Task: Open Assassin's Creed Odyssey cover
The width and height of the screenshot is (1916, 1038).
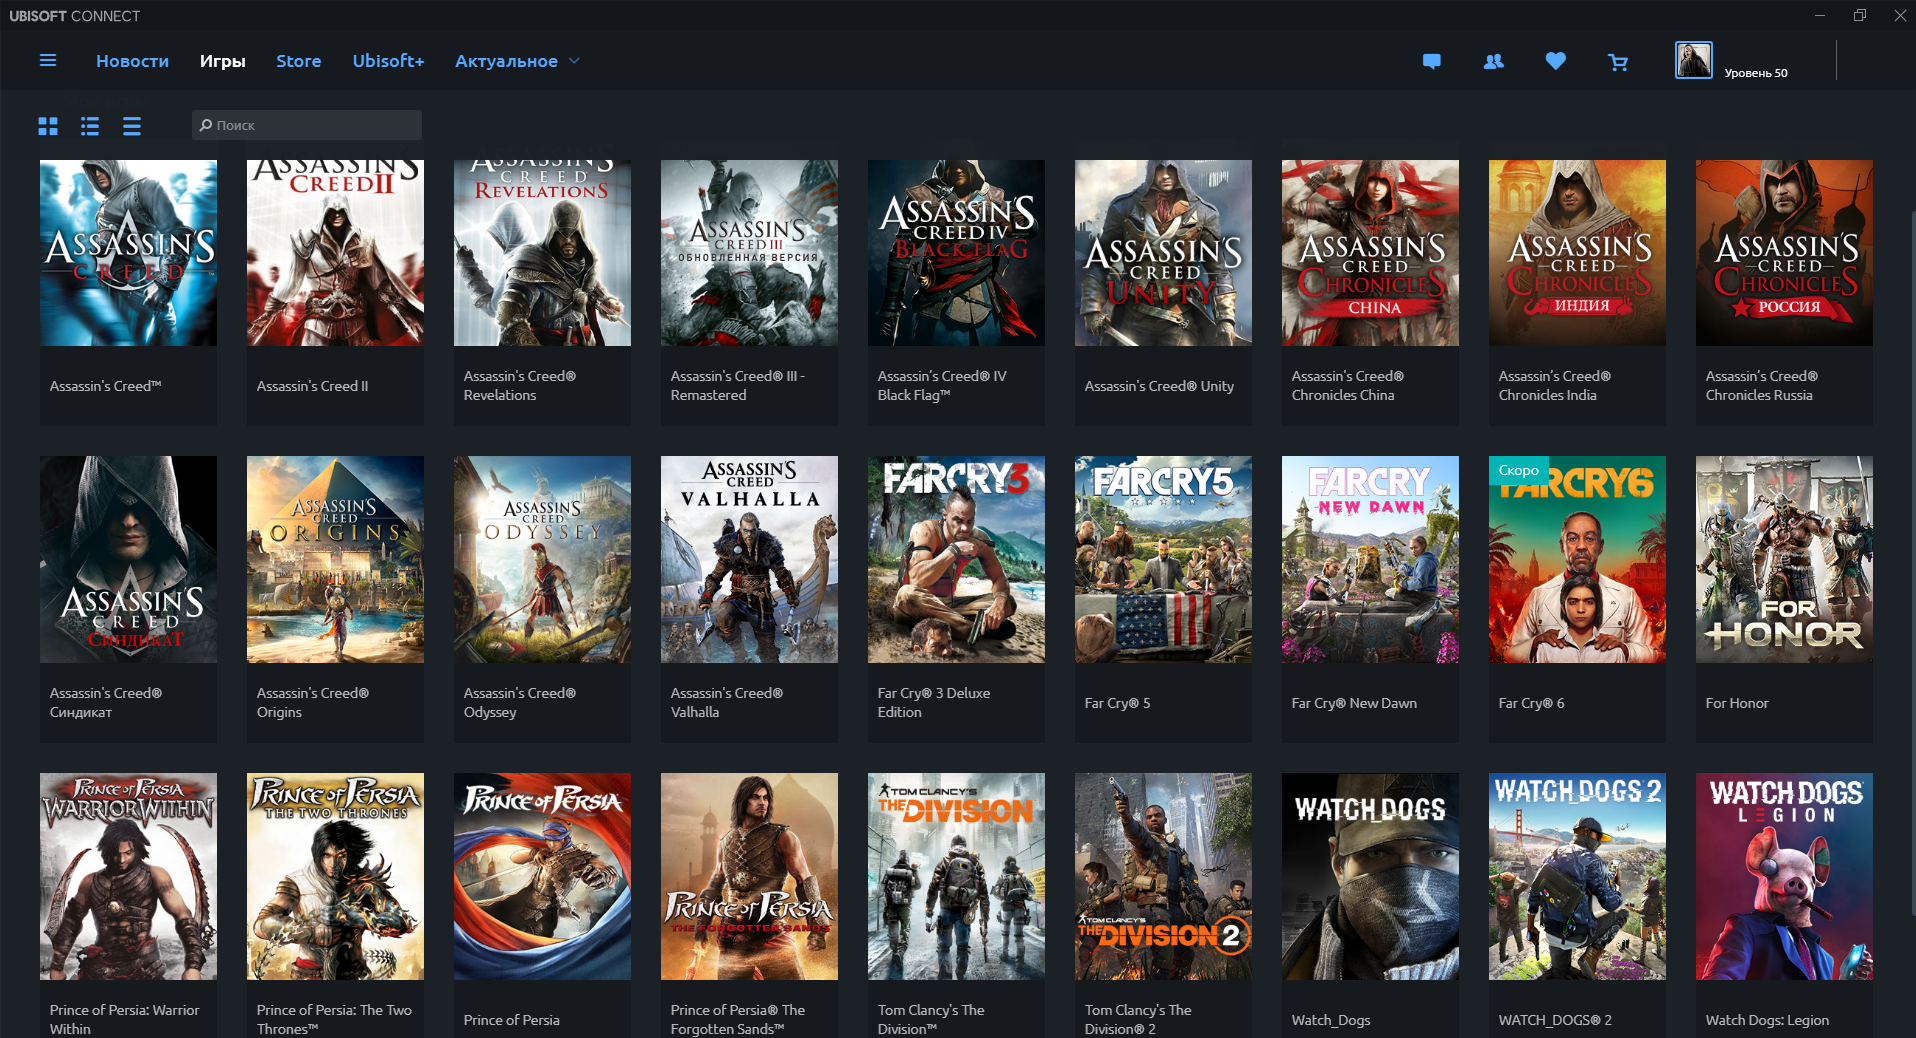Action: coord(542,559)
